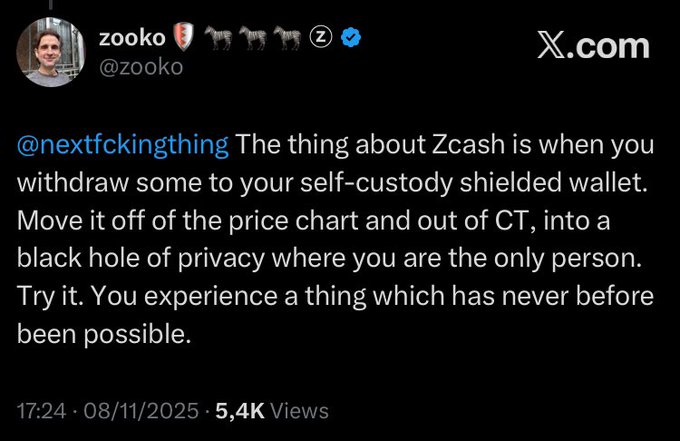Click the last line "been possible."
Viewport: 680px width, 441px height.
[x=104, y=334]
